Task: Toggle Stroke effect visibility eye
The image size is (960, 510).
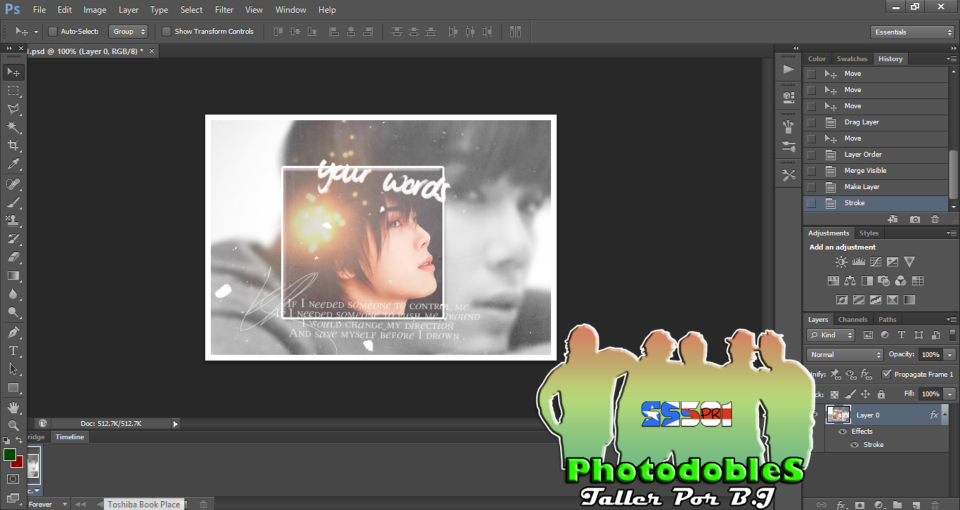Action: tap(854, 444)
